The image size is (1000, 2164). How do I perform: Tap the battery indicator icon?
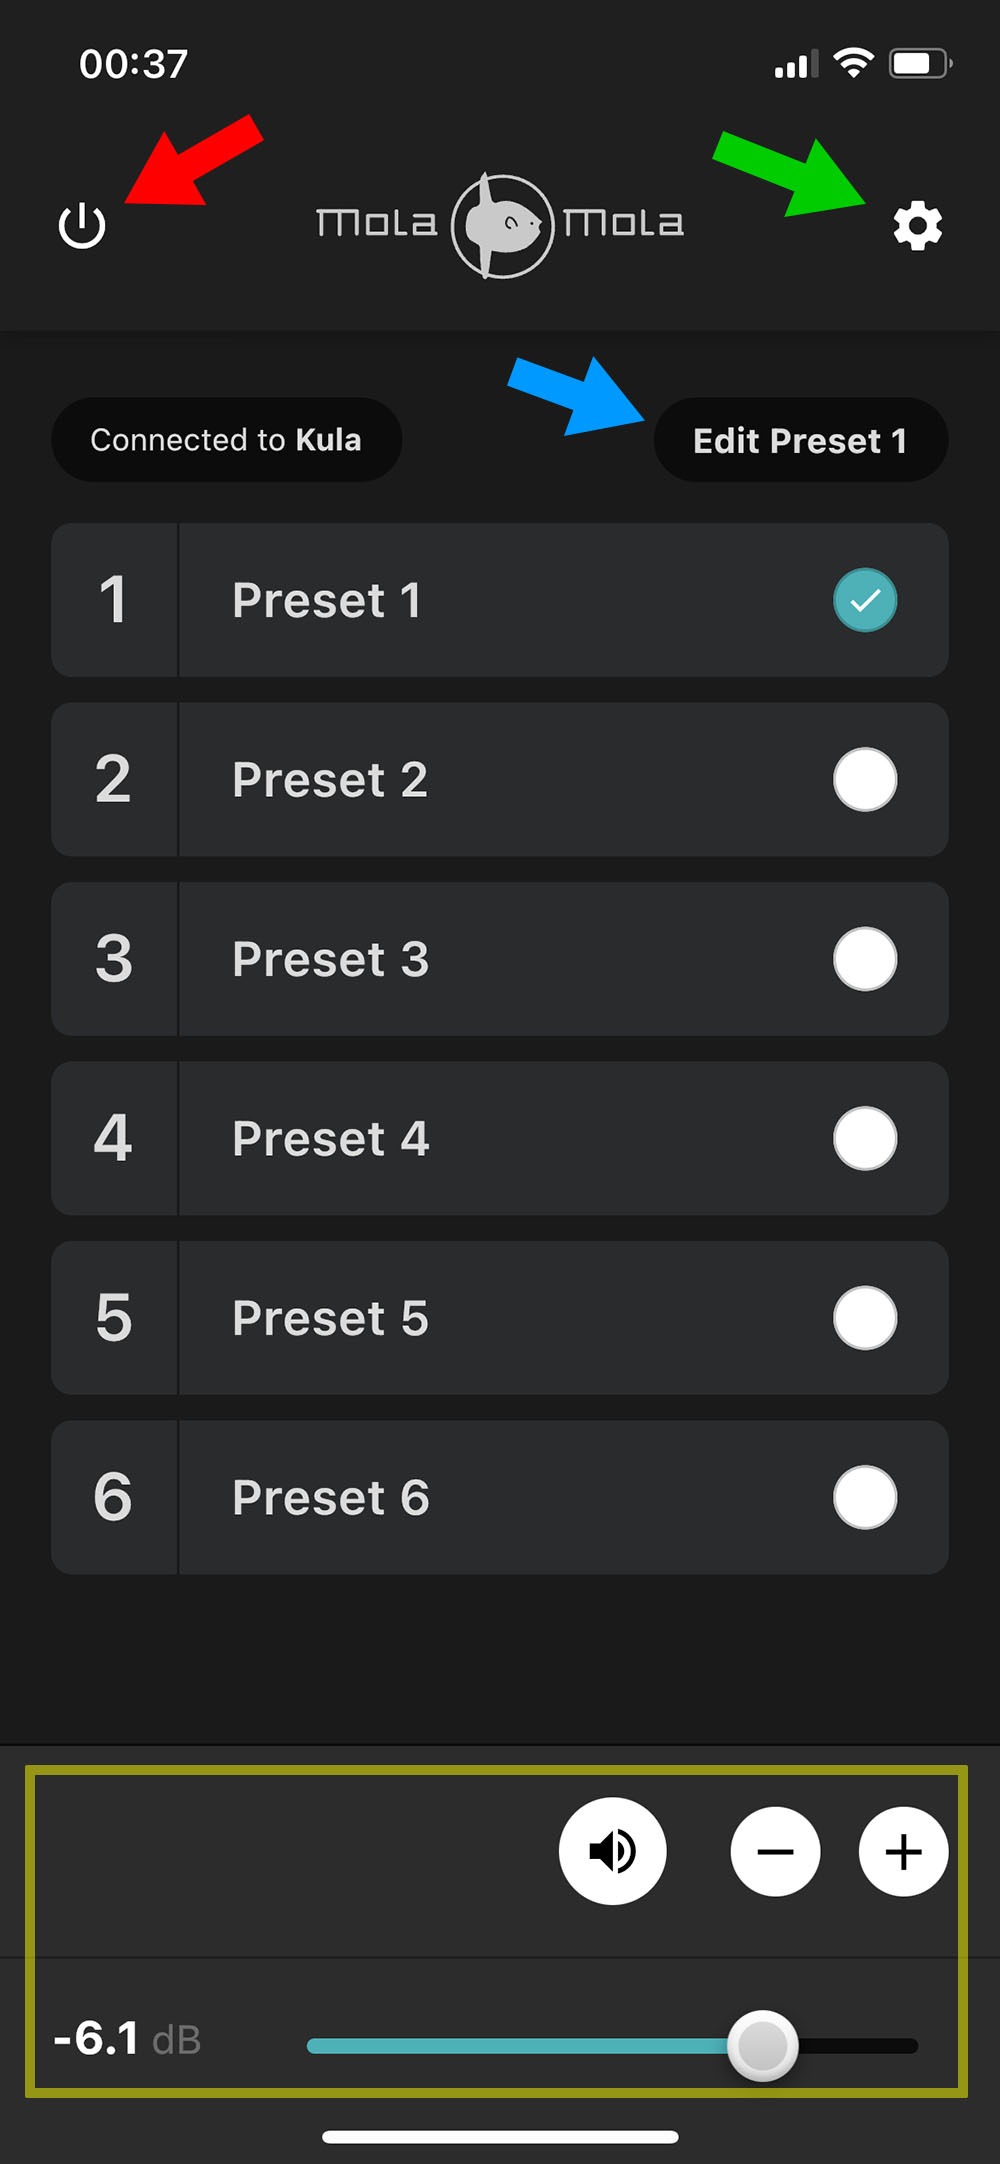(919, 64)
